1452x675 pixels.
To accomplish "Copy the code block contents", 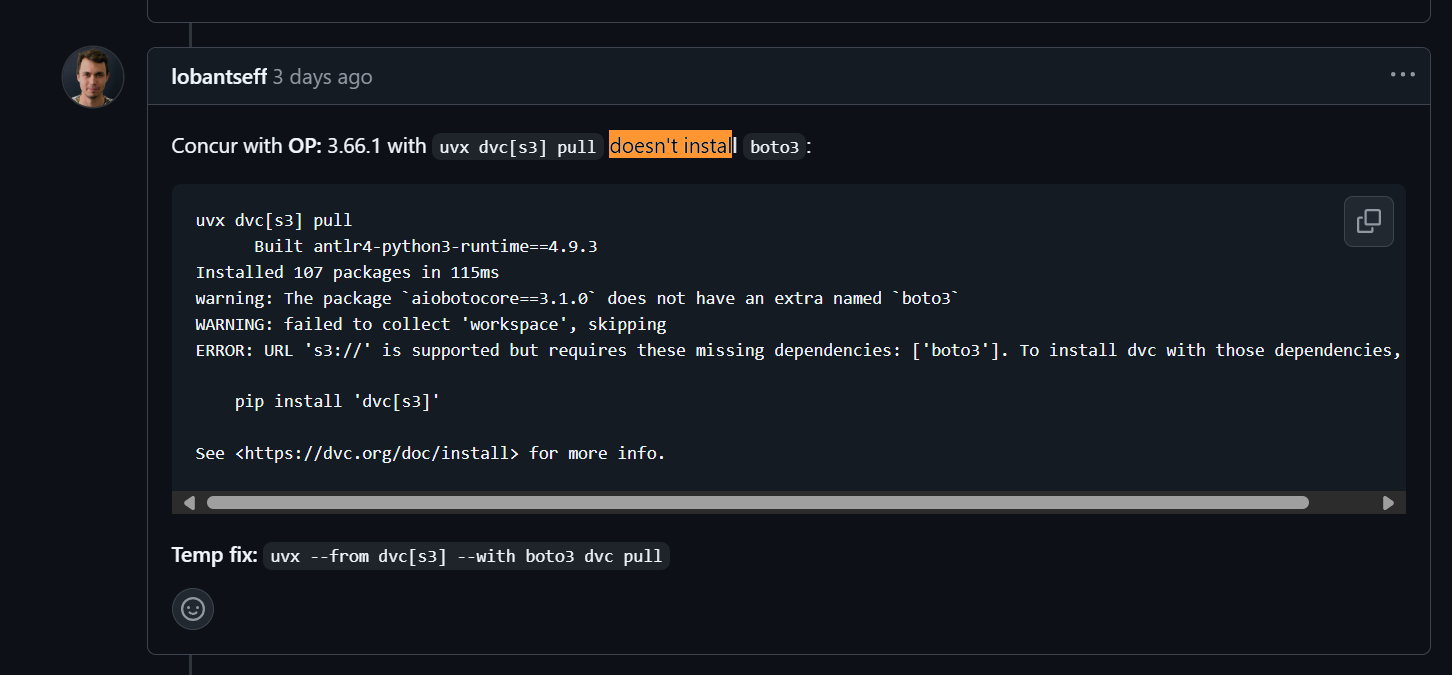I will click(x=1368, y=221).
